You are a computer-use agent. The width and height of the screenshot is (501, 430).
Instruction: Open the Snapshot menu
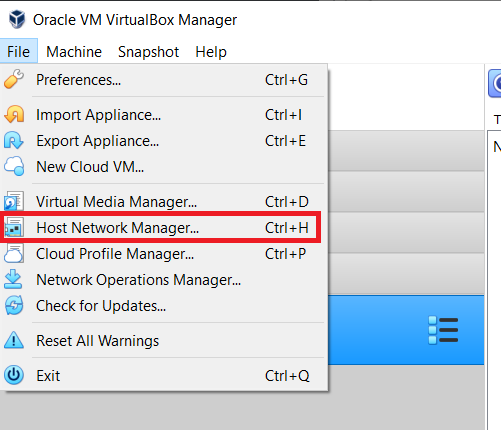(x=148, y=52)
